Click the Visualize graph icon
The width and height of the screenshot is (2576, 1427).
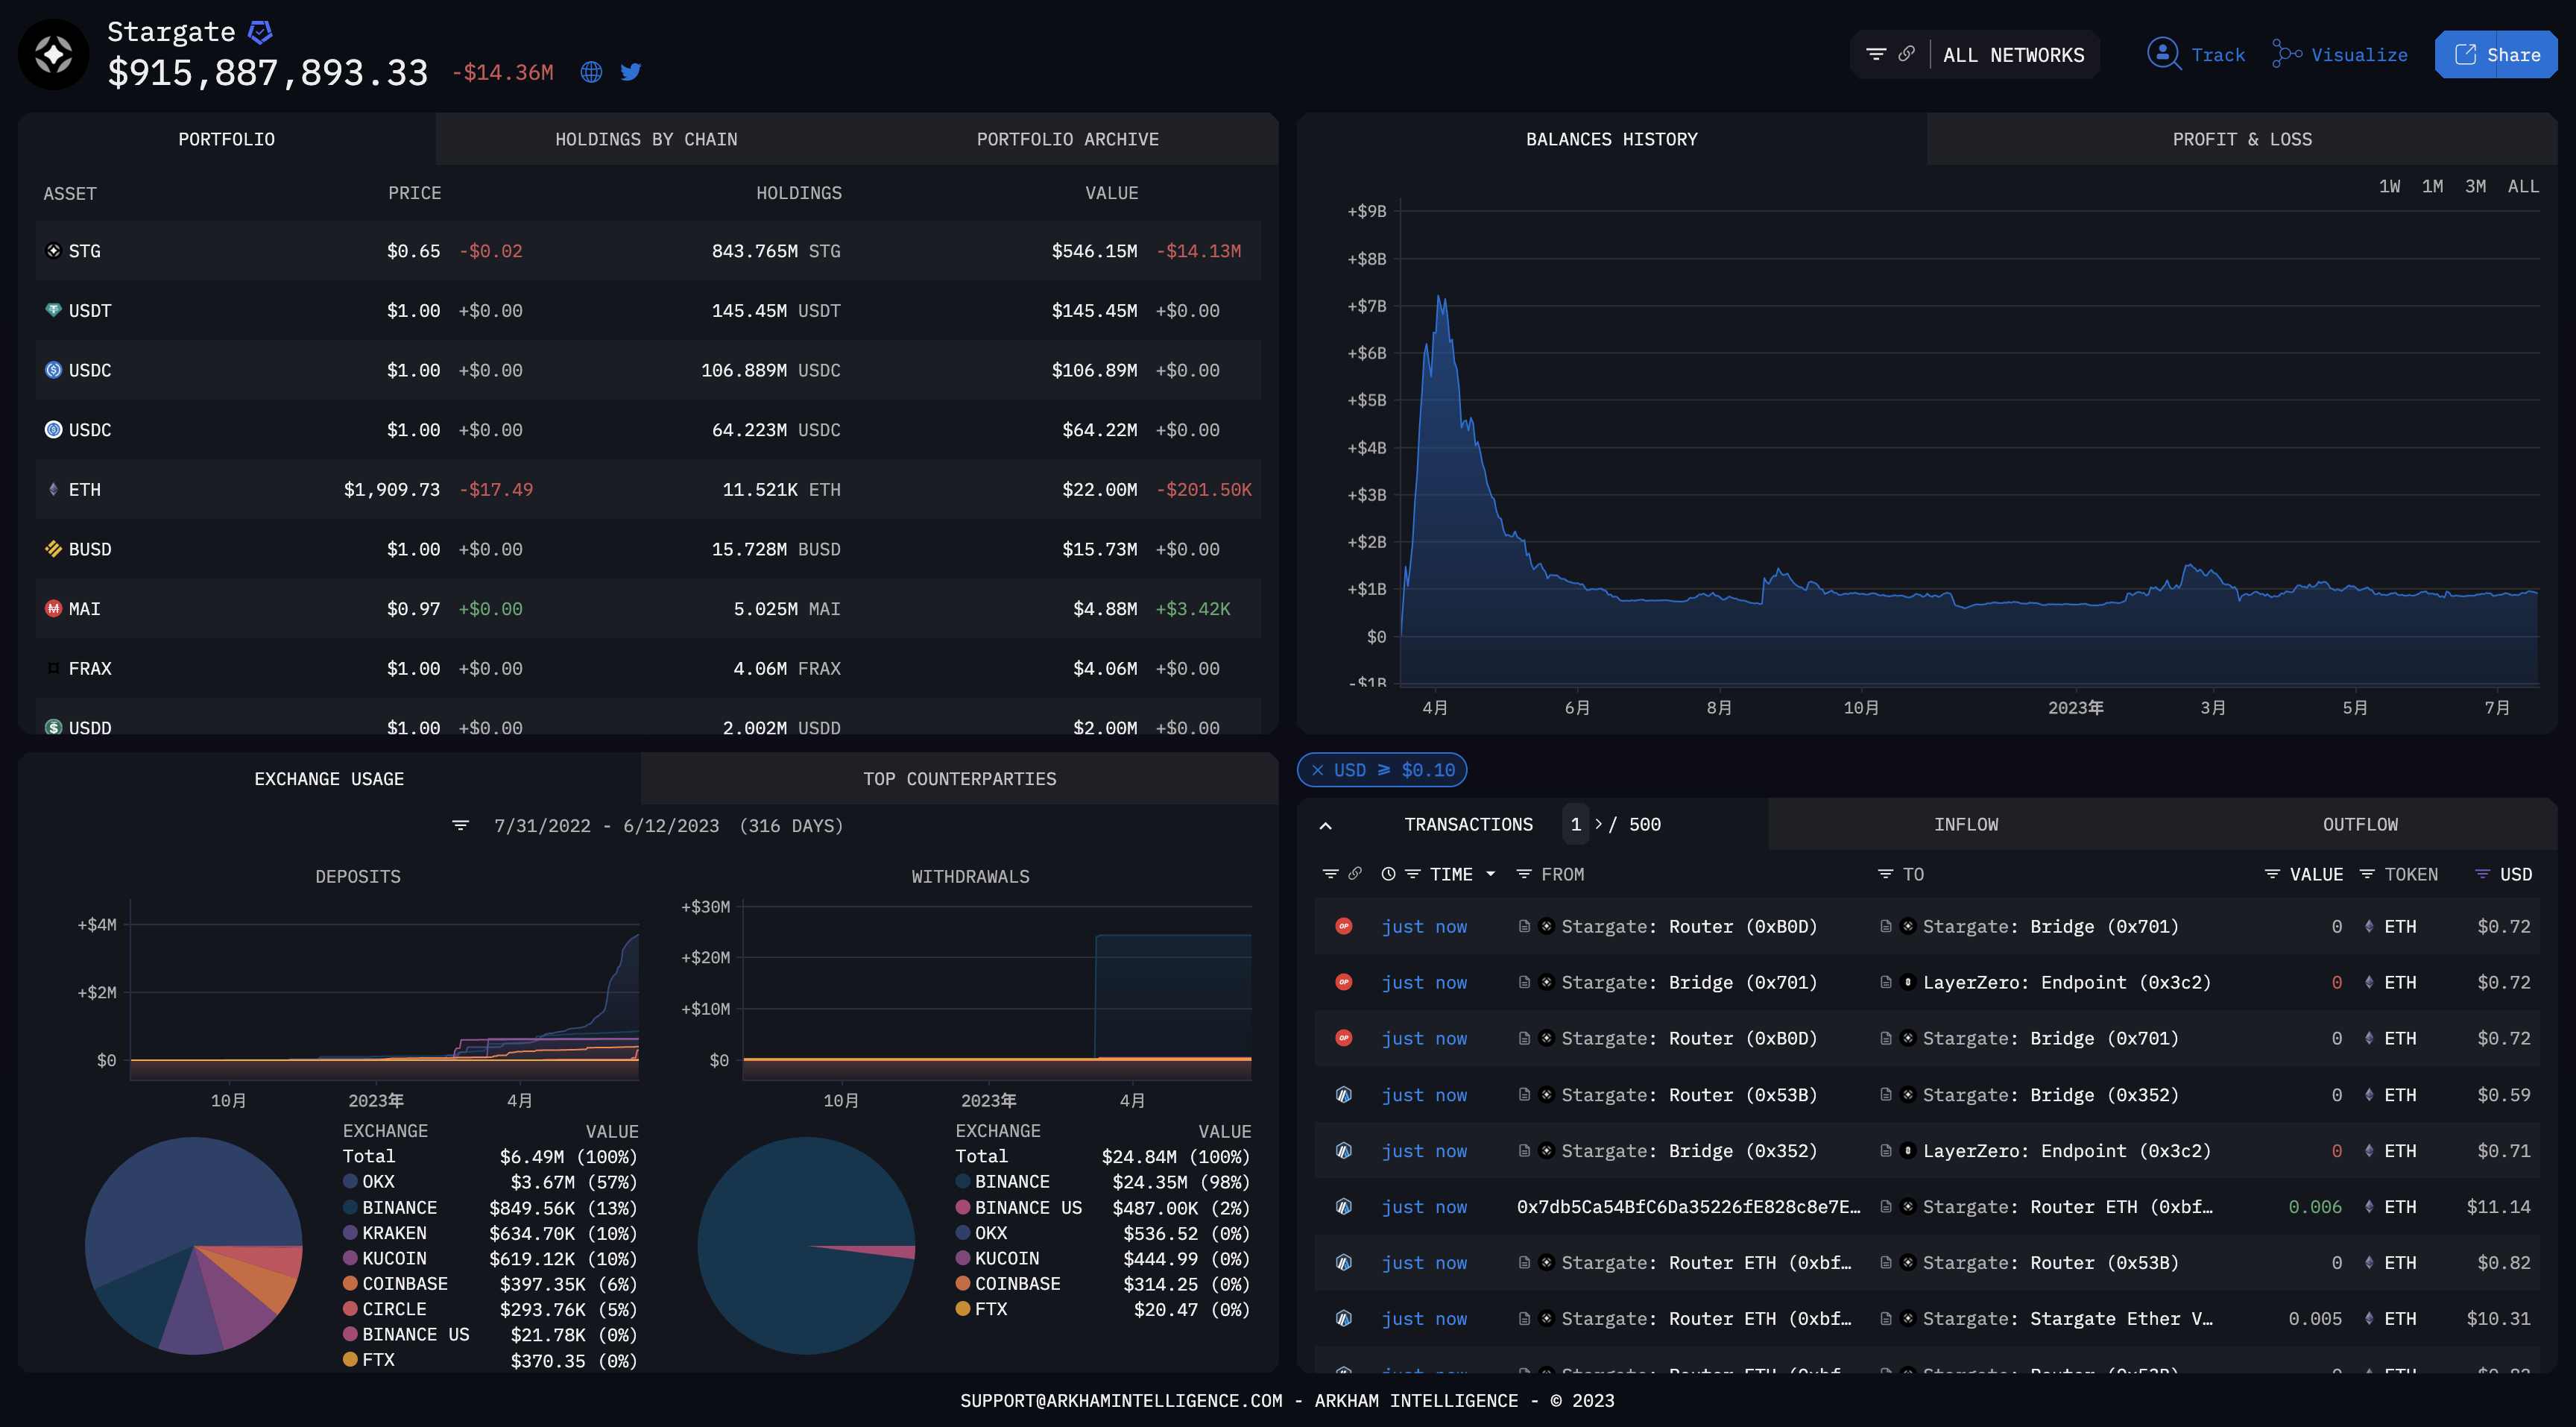click(2286, 54)
